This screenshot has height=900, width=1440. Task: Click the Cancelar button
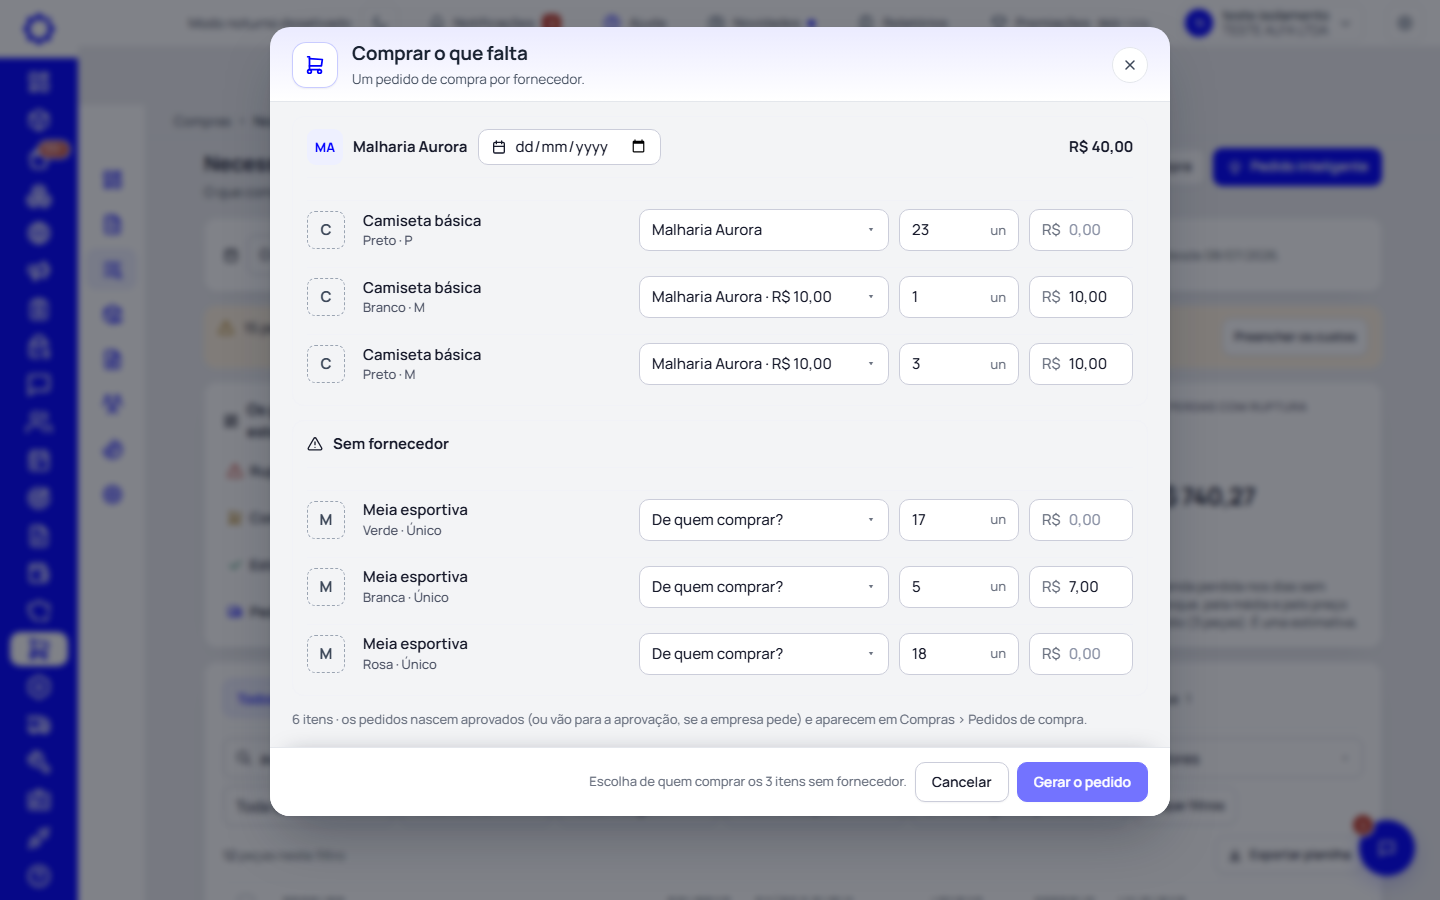(961, 782)
